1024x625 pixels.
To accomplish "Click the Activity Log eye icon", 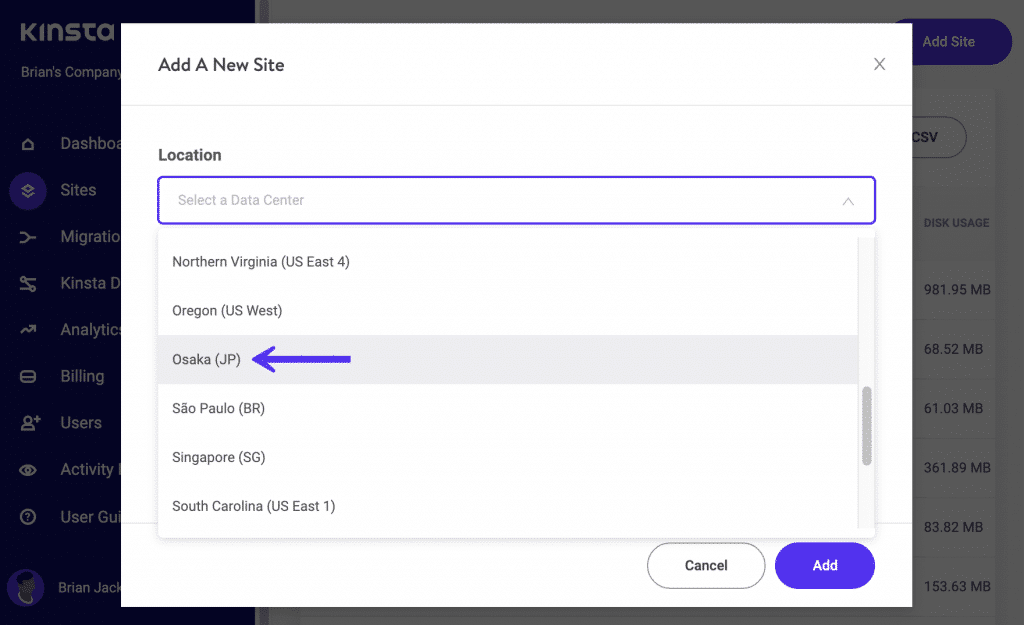I will pyautogui.click(x=28, y=470).
